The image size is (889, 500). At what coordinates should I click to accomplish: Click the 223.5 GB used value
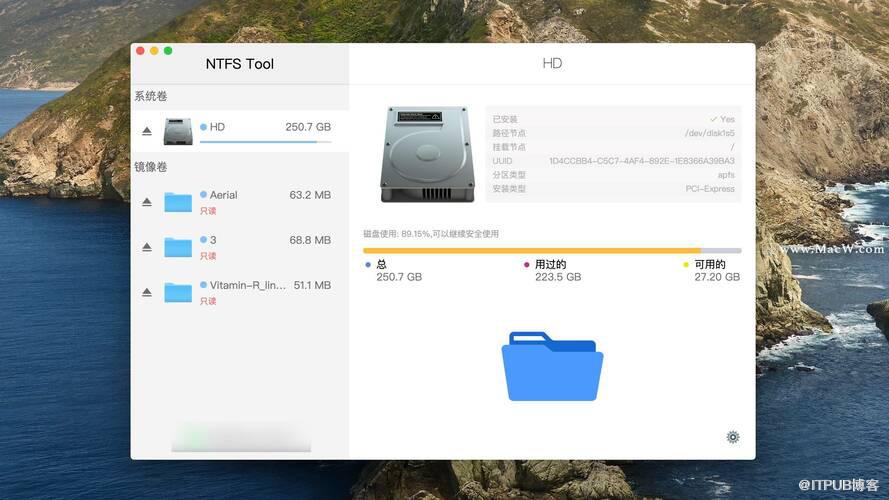558,277
